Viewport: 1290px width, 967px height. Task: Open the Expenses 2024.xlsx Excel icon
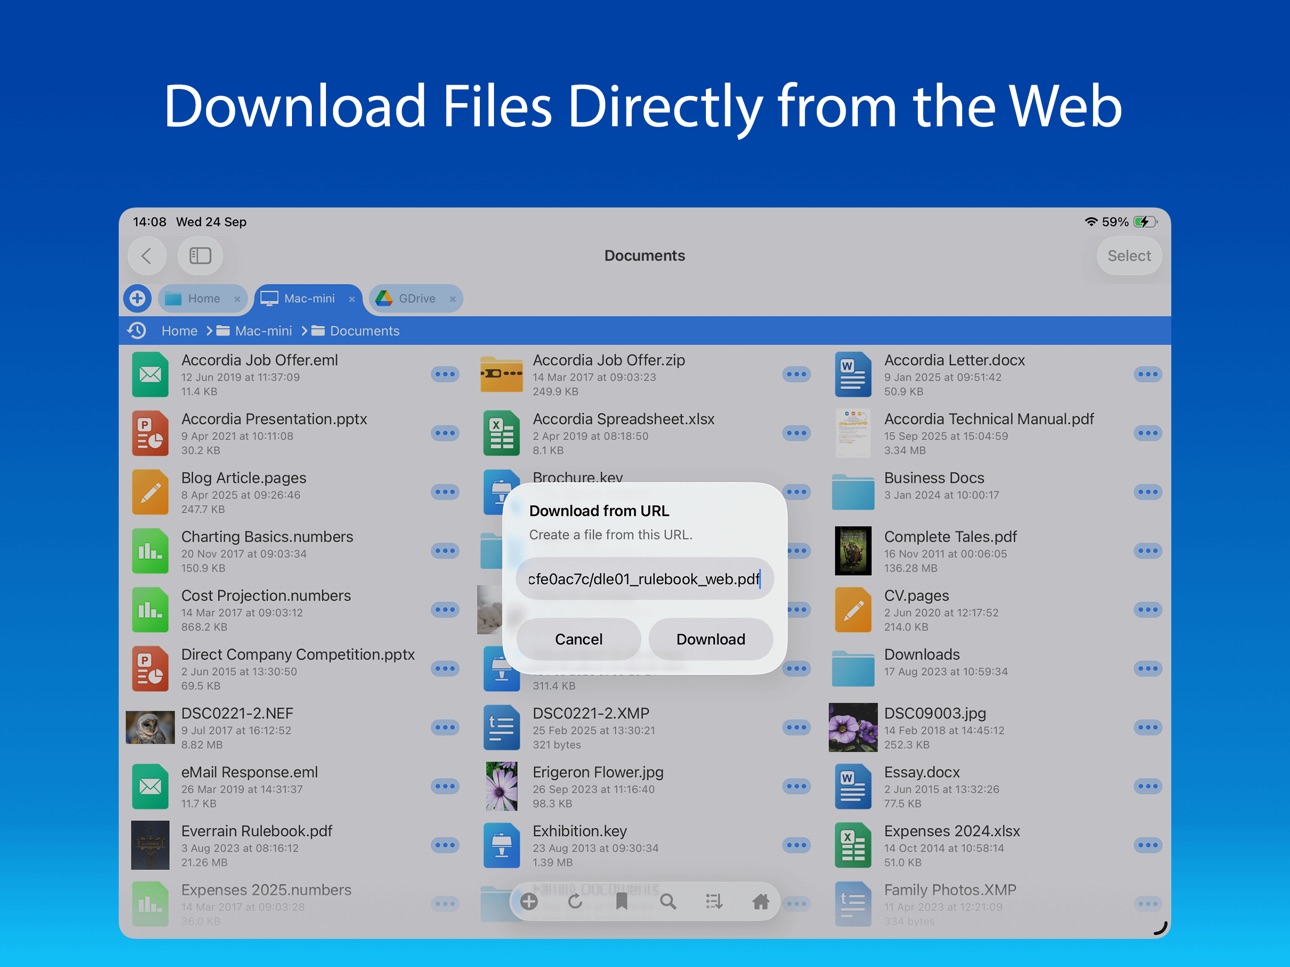click(852, 846)
